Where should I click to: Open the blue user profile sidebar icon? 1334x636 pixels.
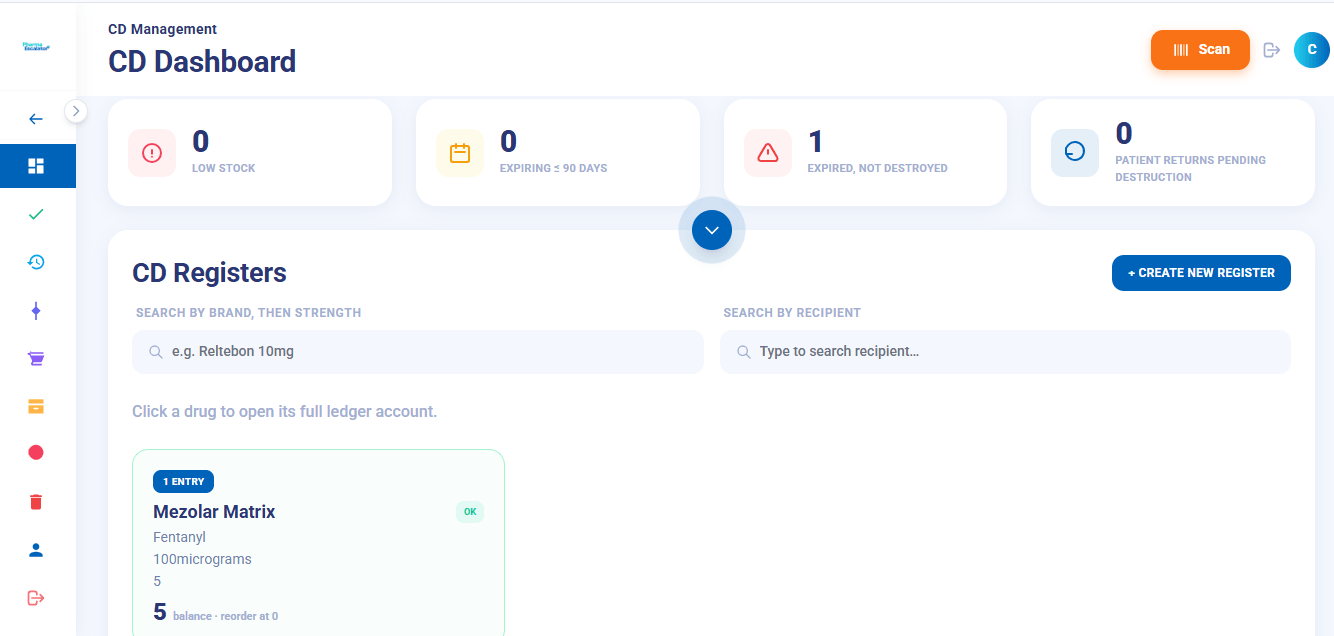tap(36, 550)
